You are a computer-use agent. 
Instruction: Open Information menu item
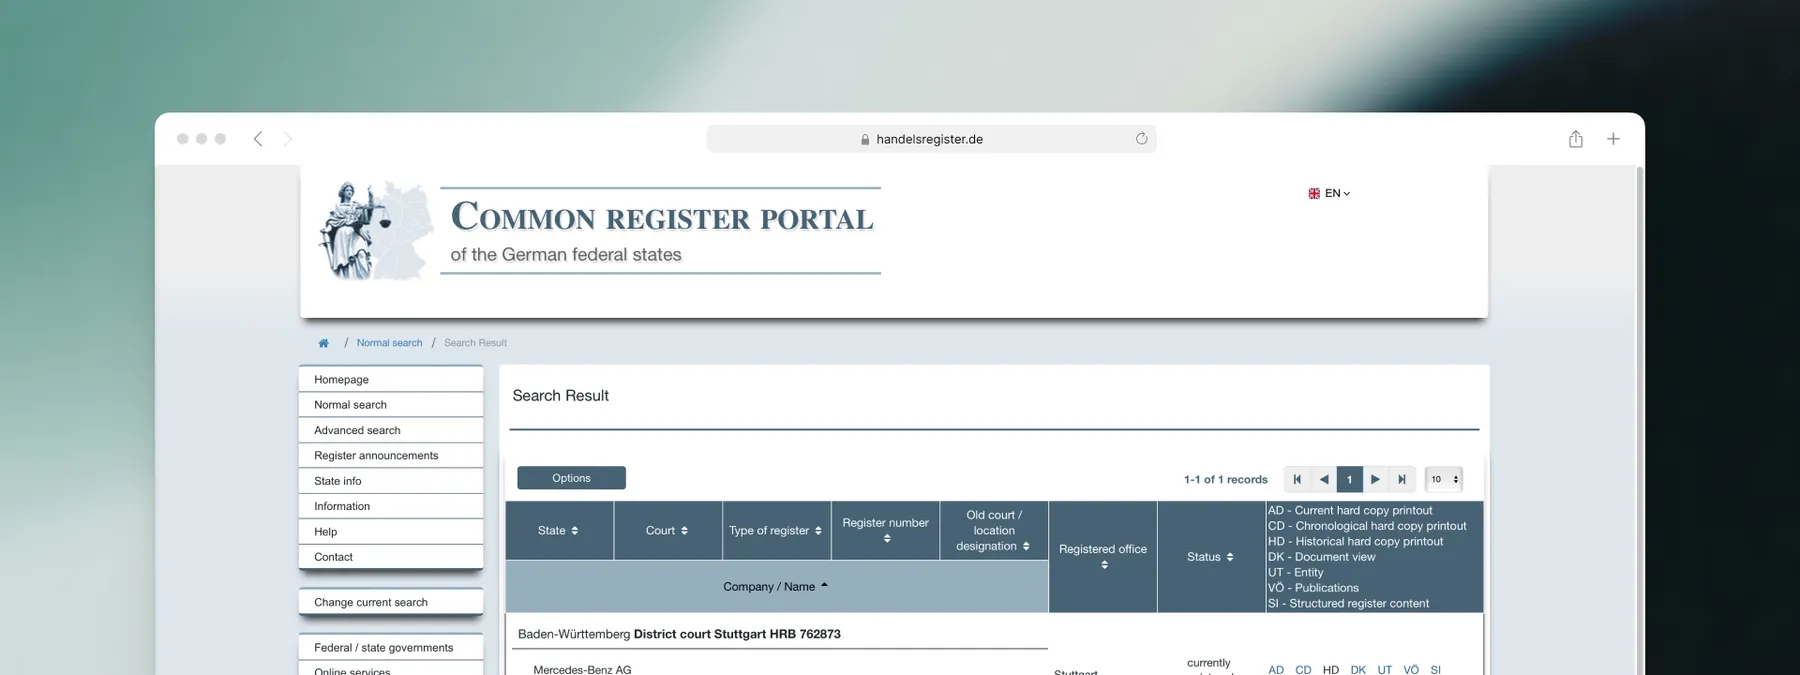391,506
